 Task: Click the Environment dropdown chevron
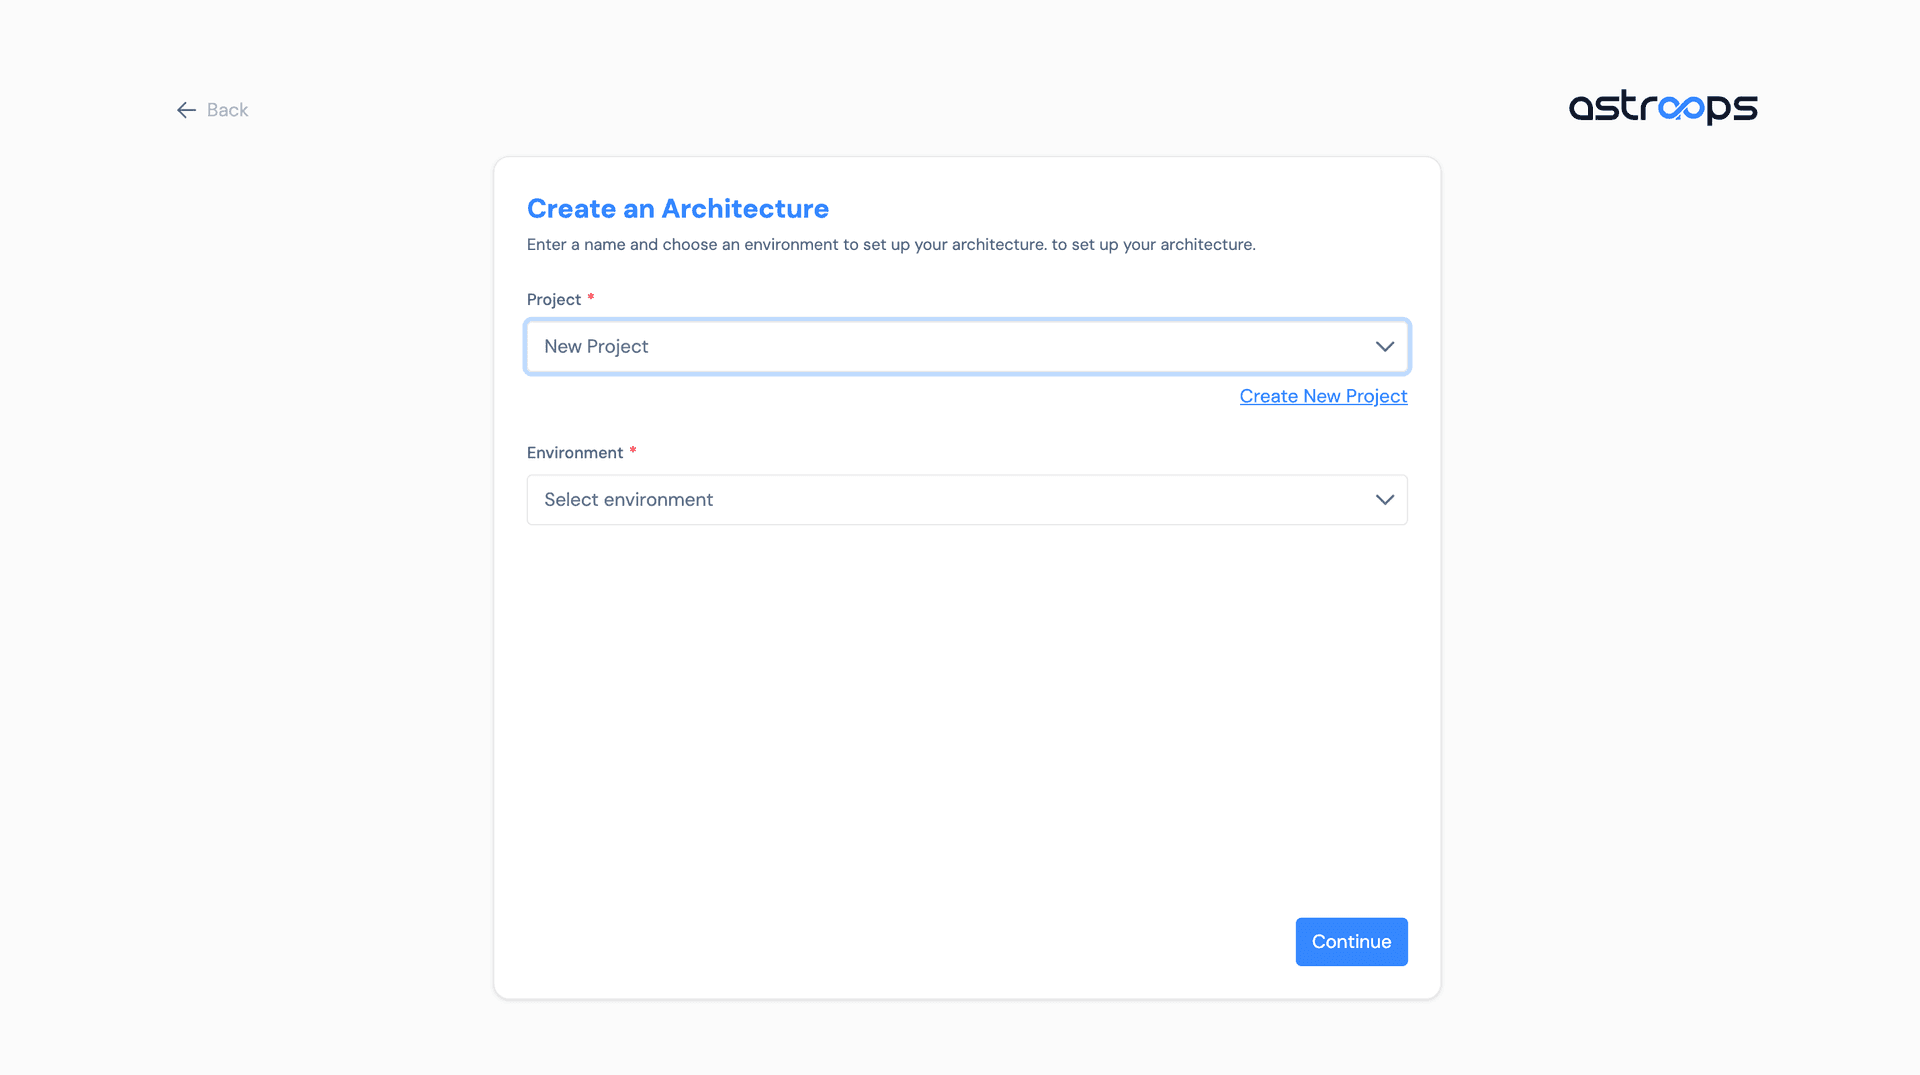1385,499
